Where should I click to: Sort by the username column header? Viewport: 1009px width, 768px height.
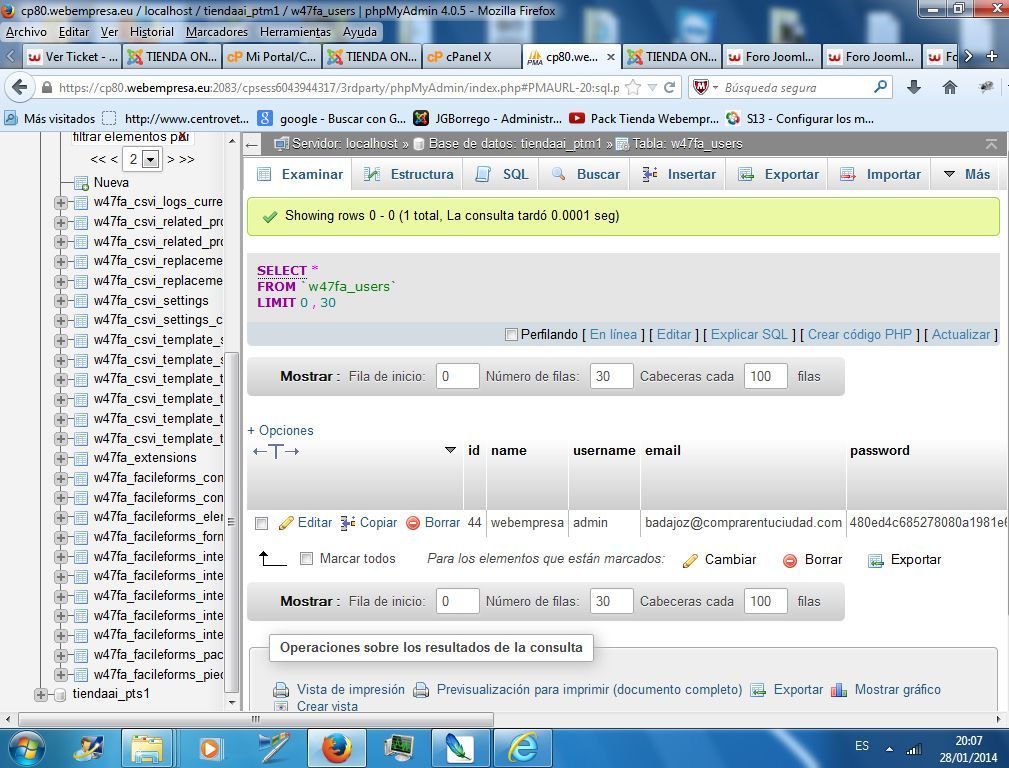click(604, 451)
